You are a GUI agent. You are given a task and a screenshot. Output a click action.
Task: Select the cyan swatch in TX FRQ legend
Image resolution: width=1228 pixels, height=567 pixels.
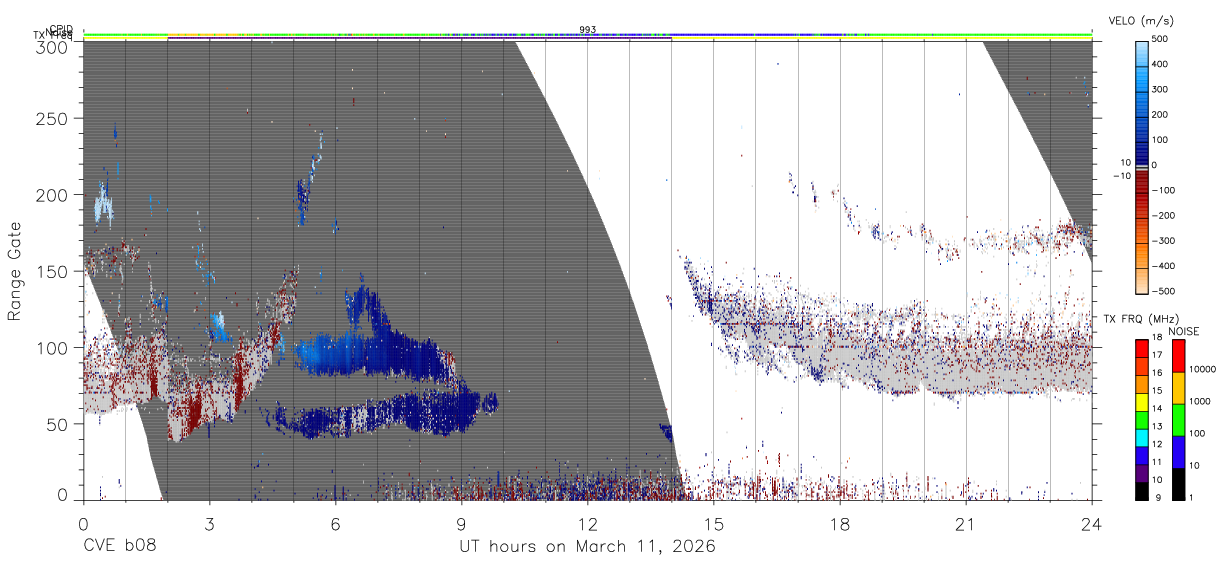(x=1141, y=437)
